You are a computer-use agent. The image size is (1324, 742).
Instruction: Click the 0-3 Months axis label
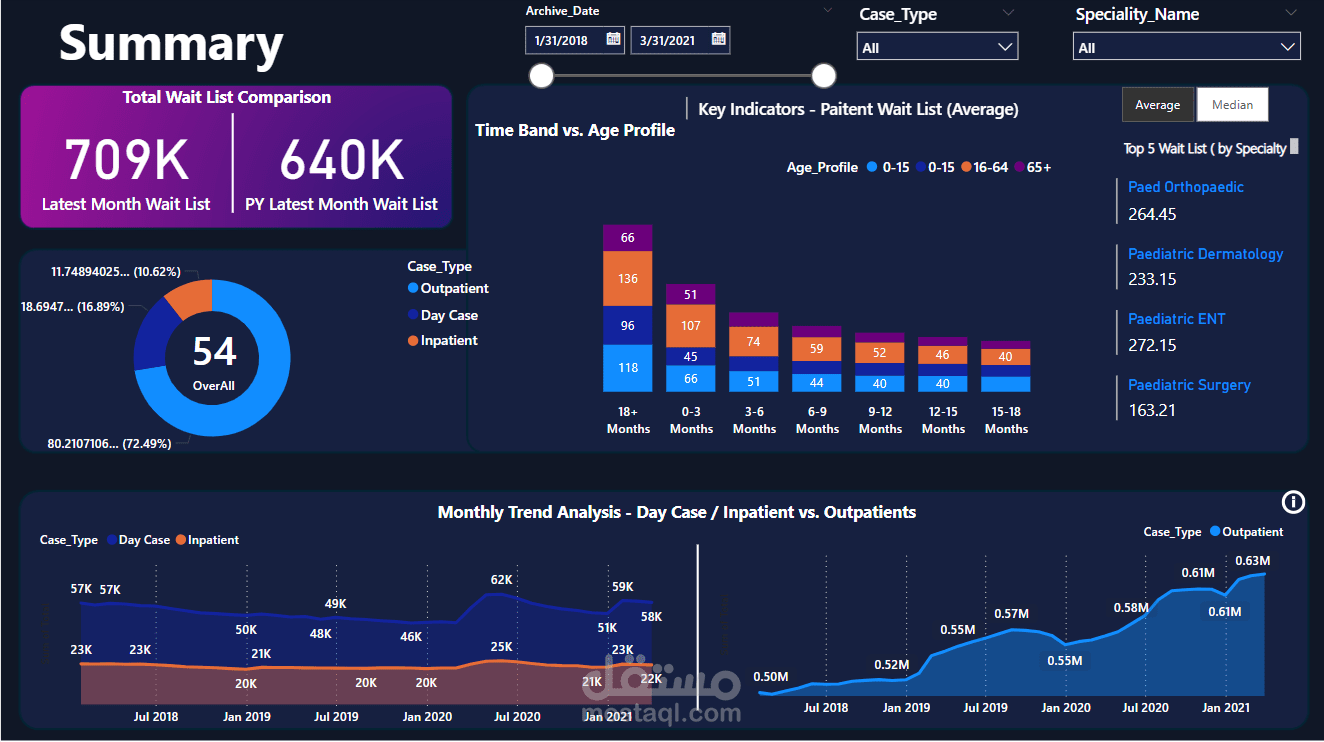click(x=691, y=420)
